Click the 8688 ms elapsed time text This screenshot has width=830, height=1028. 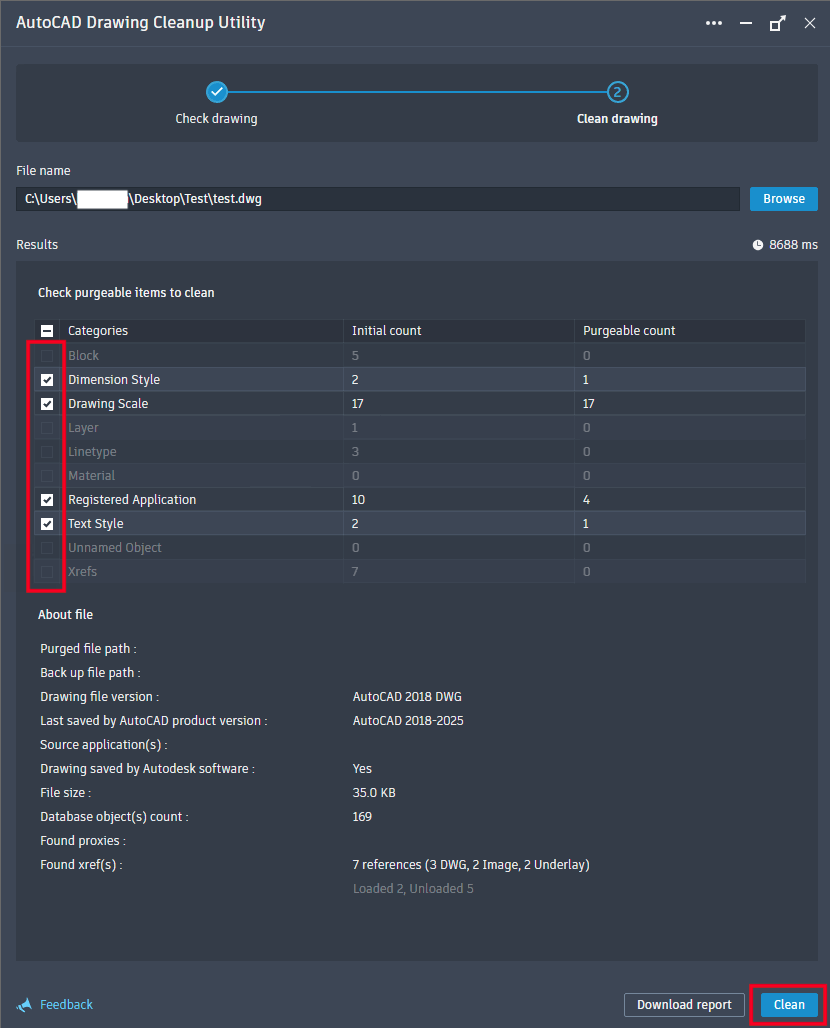[x=793, y=245]
